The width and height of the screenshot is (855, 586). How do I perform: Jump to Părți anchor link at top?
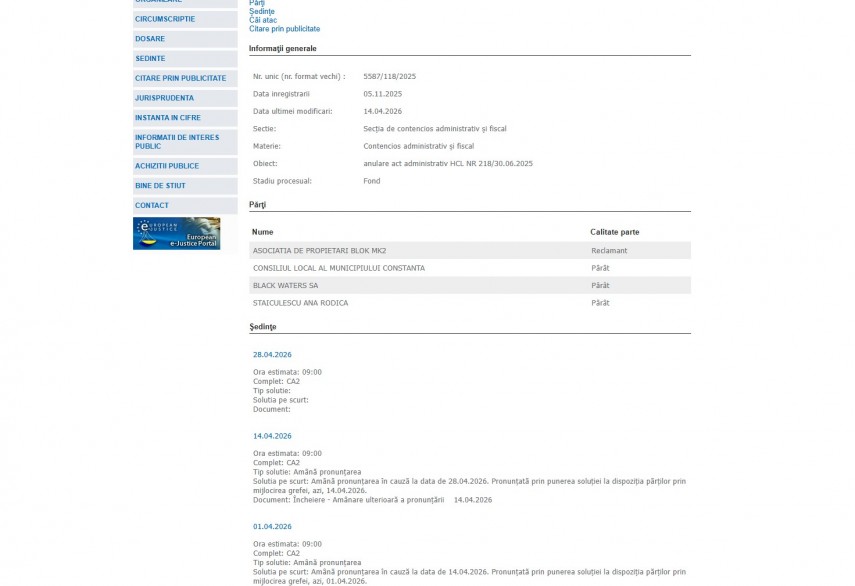[257, 3]
